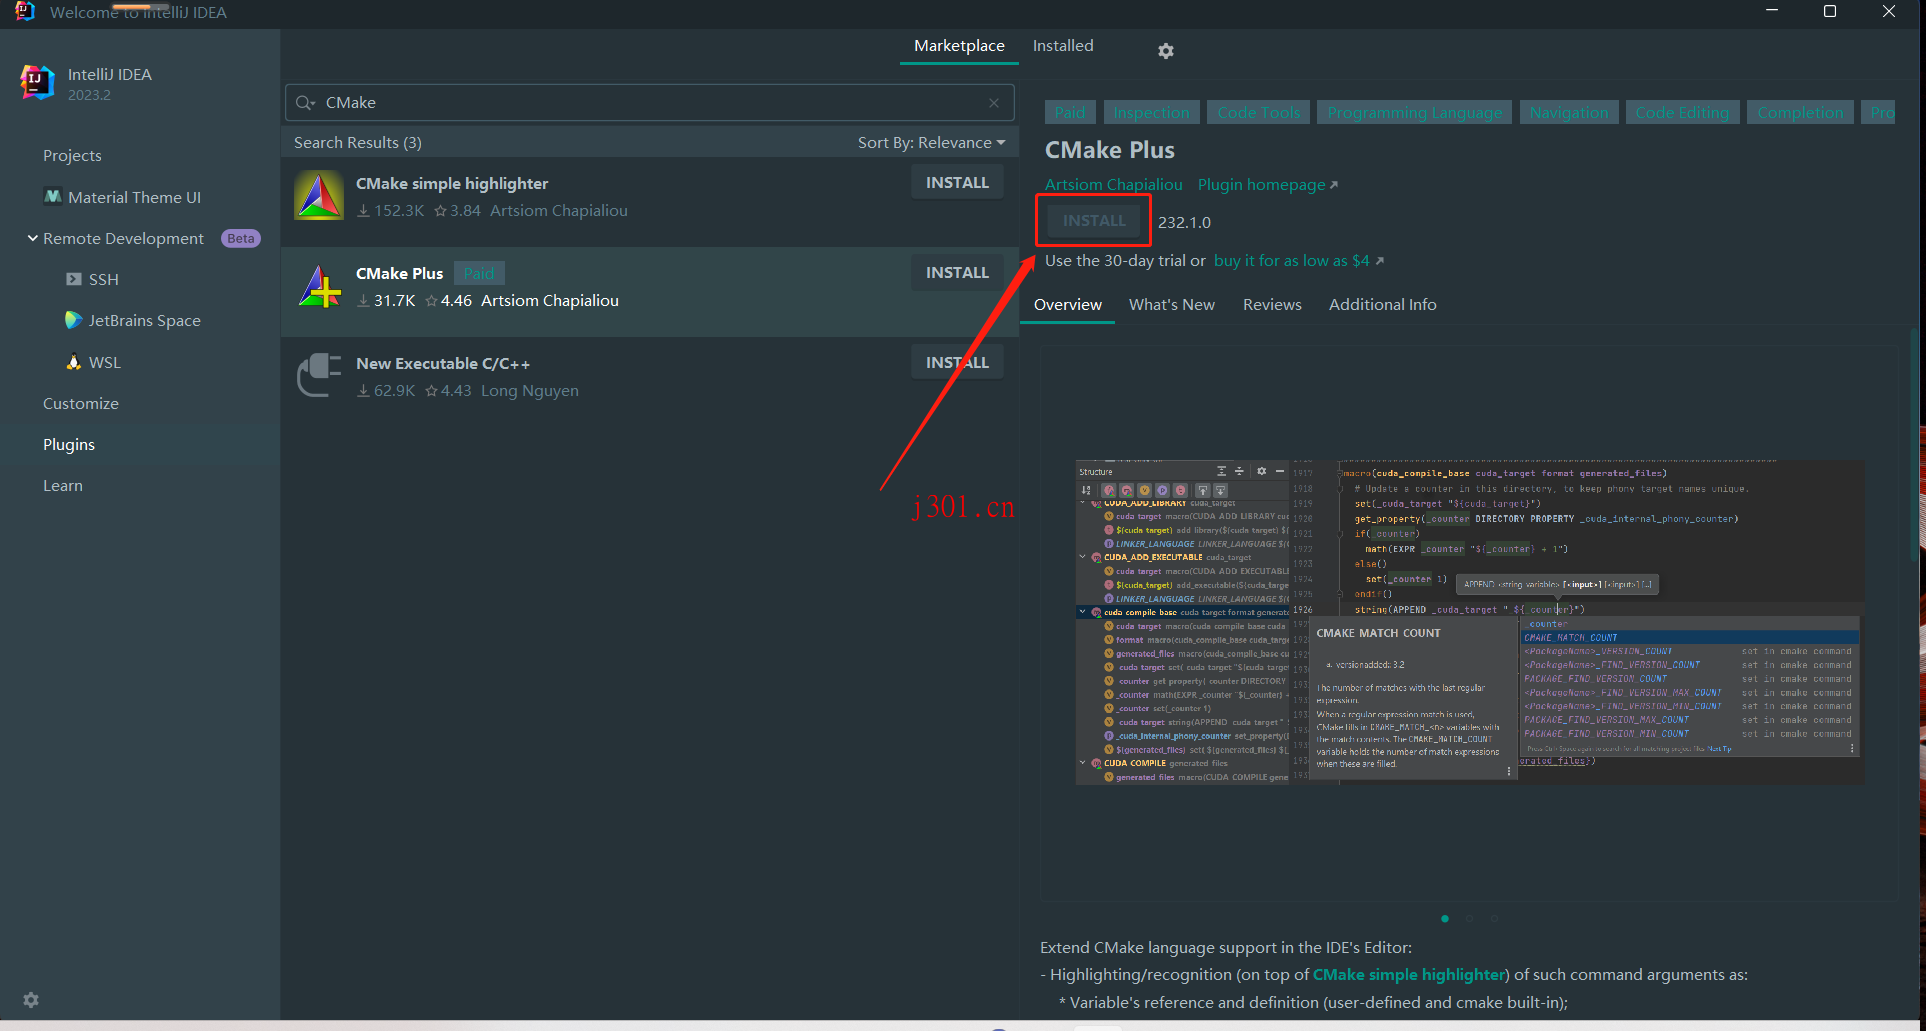Click the Completion tag
This screenshot has width=1926, height=1031.
1800,112
